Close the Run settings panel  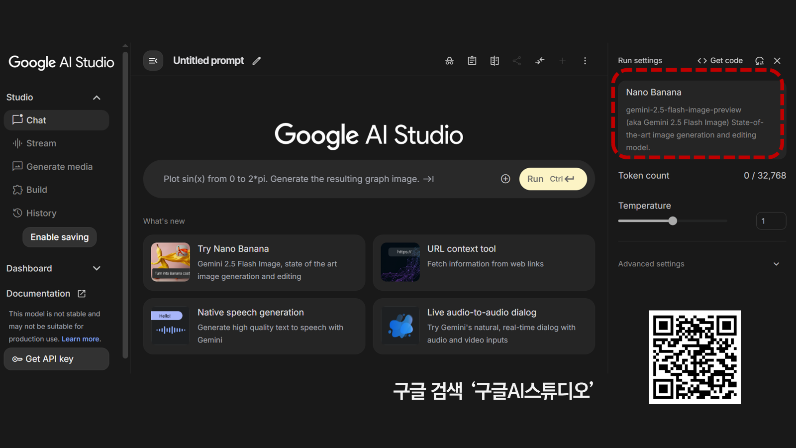pyautogui.click(x=777, y=61)
